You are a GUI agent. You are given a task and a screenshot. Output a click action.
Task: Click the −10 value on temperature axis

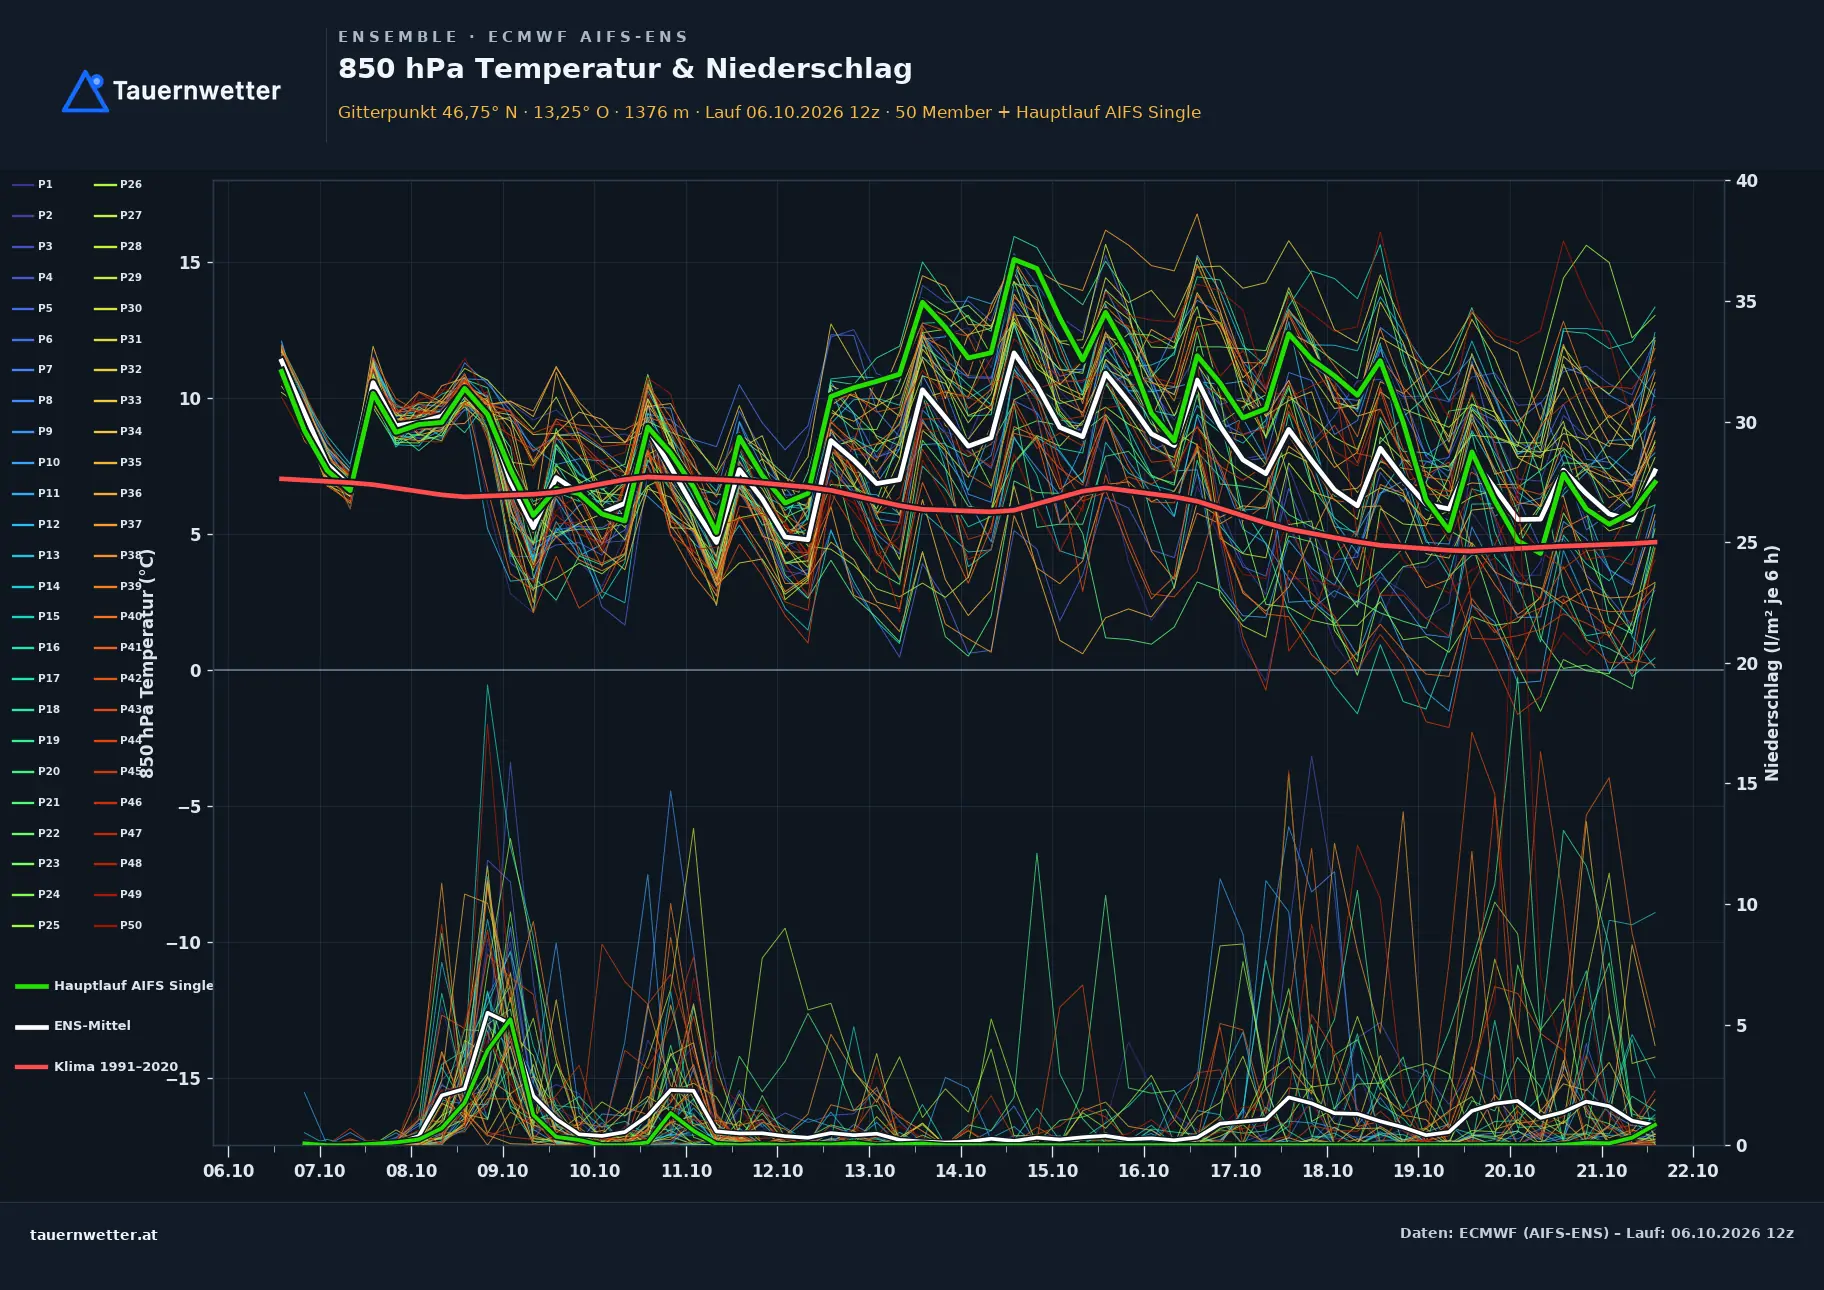(x=183, y=943)
